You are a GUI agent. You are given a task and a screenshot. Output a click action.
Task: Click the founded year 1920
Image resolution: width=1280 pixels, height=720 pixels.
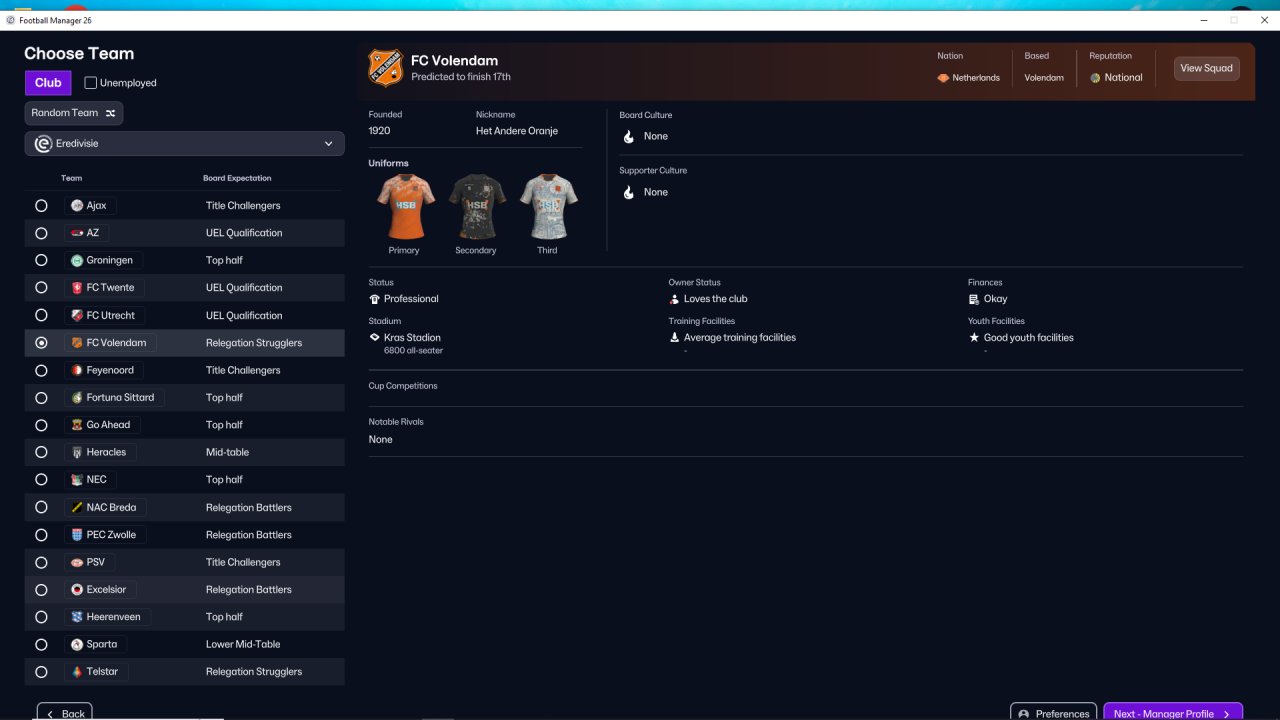point(379,131)
